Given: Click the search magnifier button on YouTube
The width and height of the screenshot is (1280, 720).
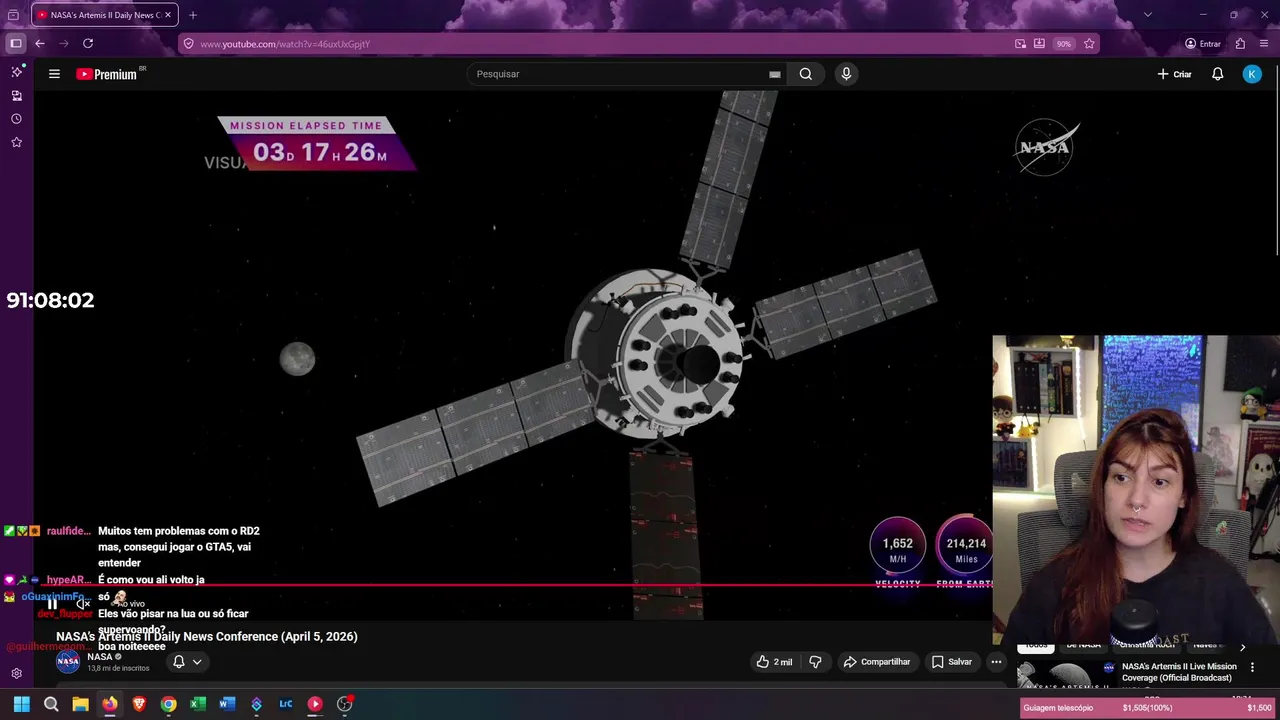Looking at the screenshot, I should [x=806, y=74].
